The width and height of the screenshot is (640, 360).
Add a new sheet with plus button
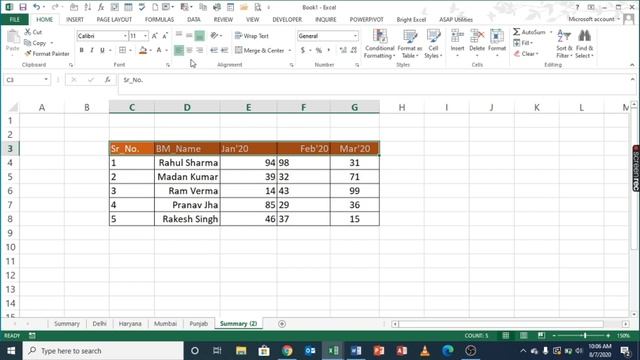click(x=282, y=324)
